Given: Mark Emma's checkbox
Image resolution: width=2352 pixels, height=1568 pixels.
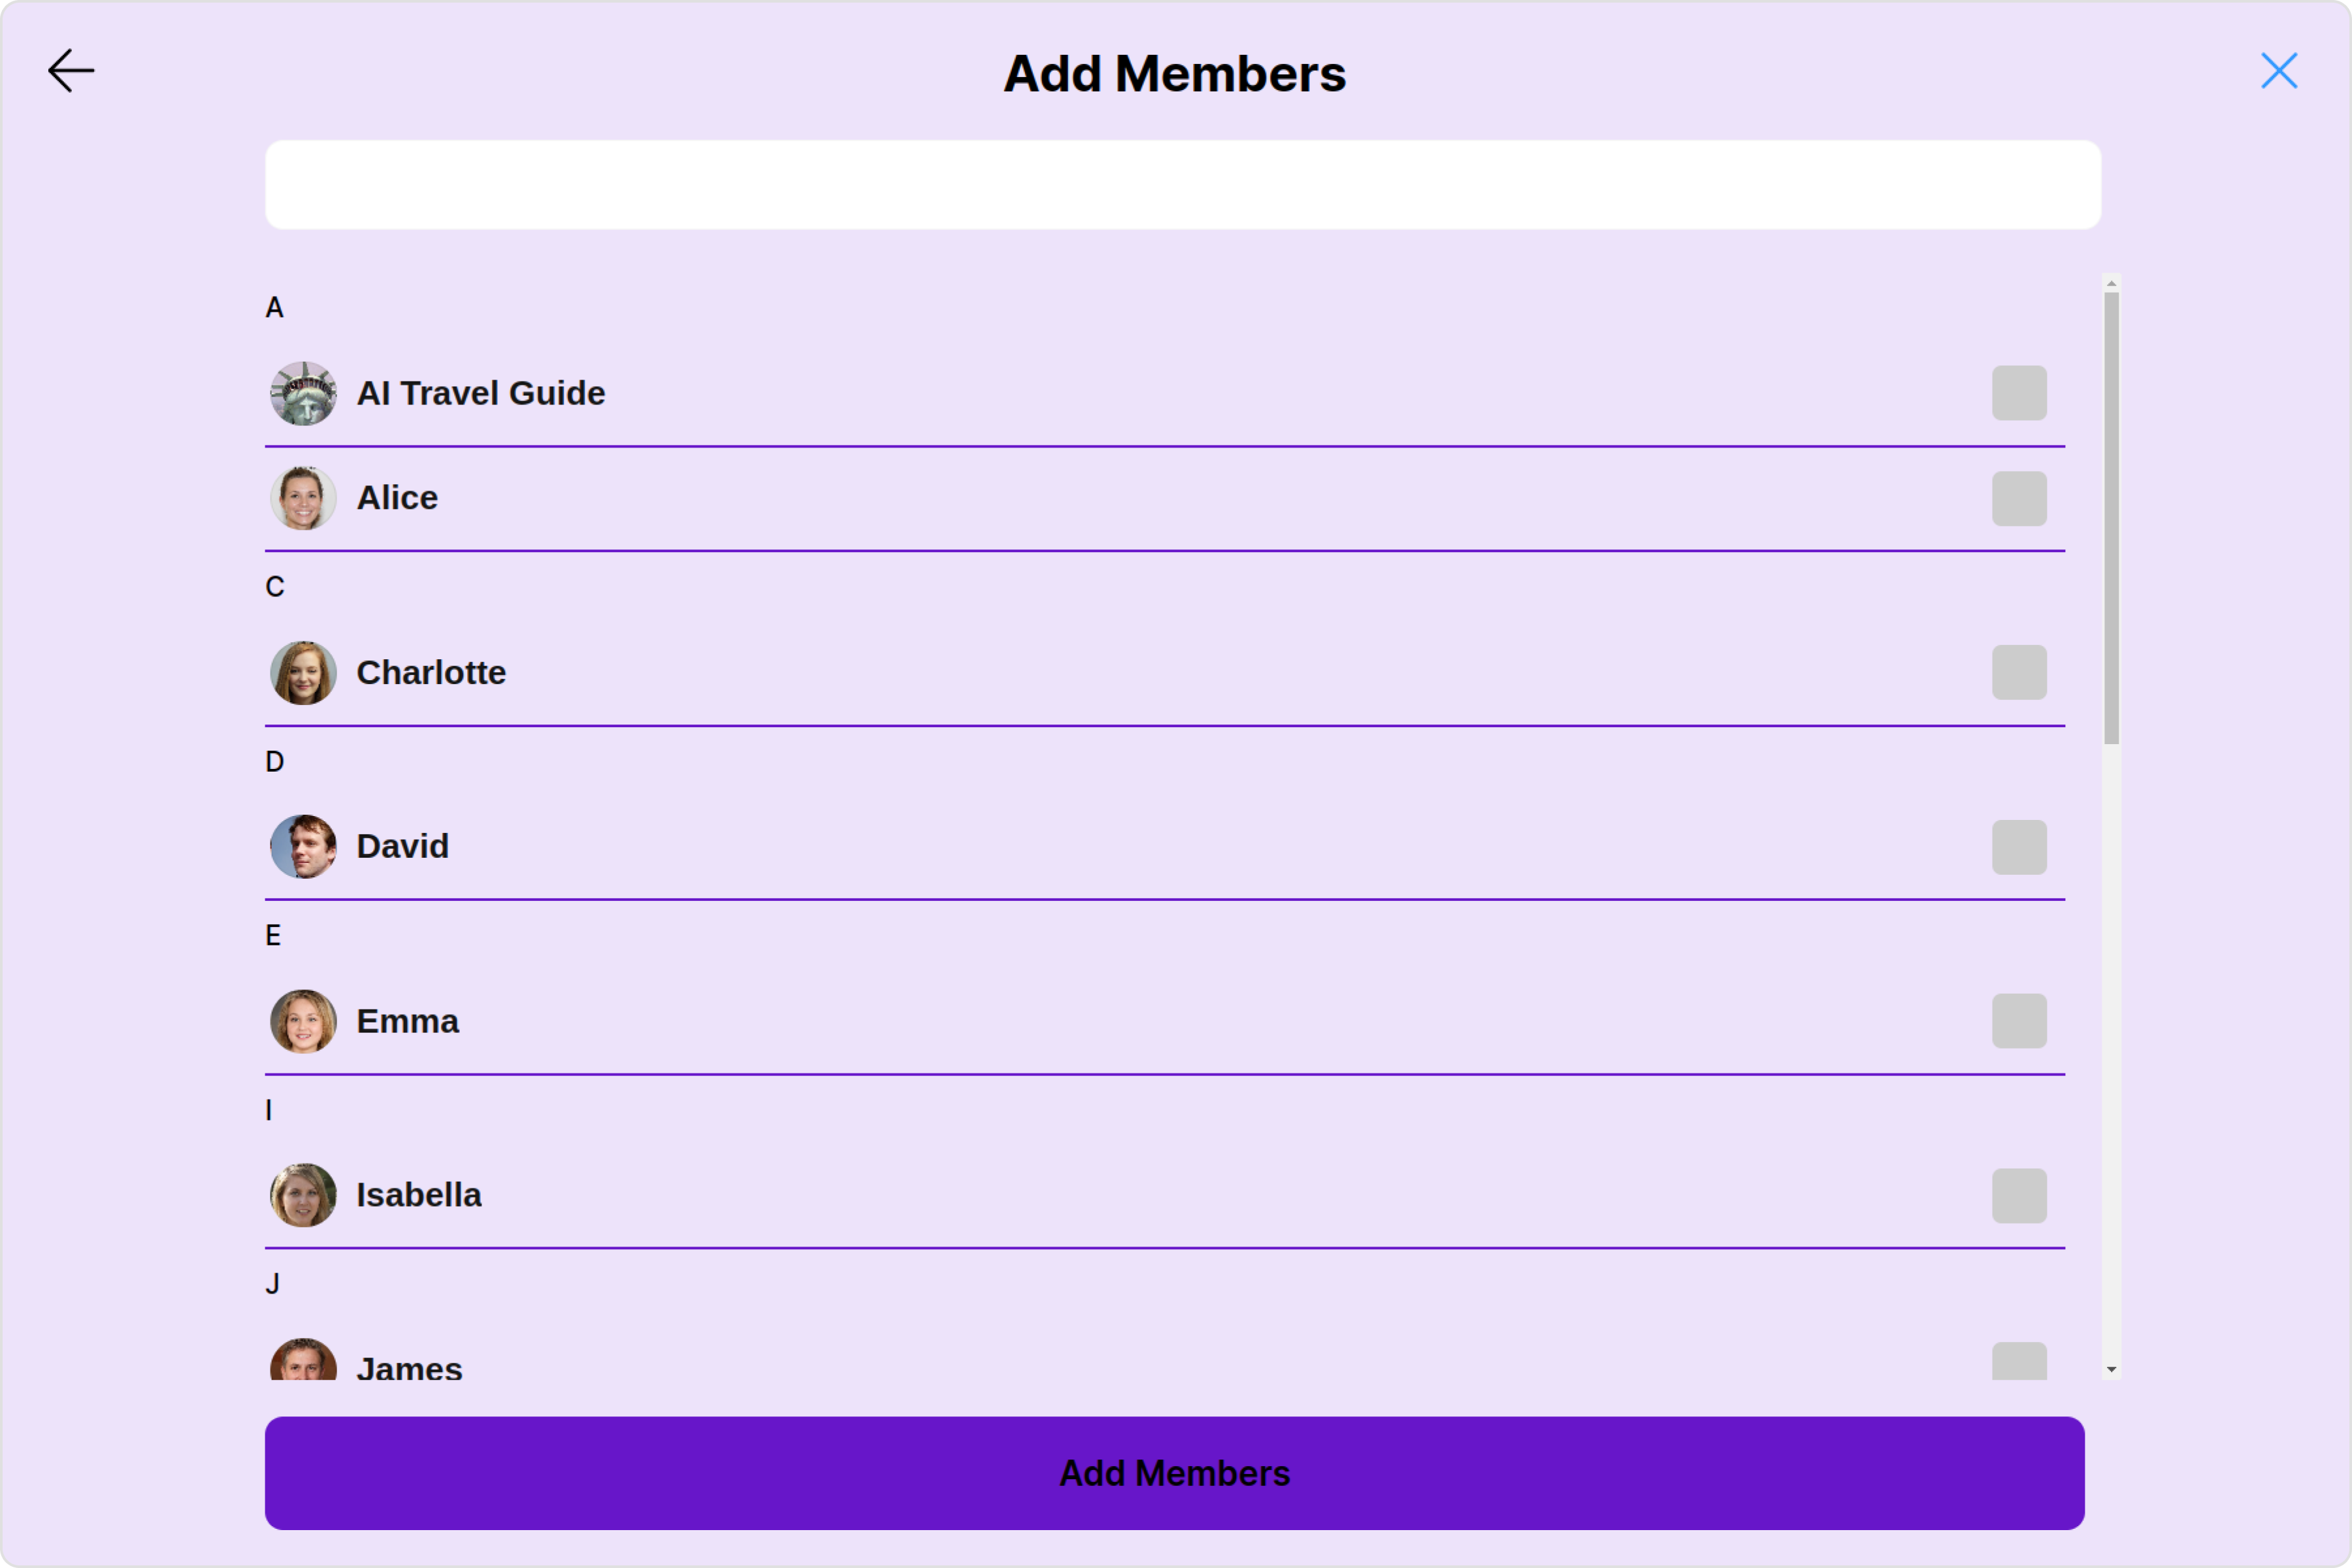Looking at the screenshot, I should [2019, 1021].
